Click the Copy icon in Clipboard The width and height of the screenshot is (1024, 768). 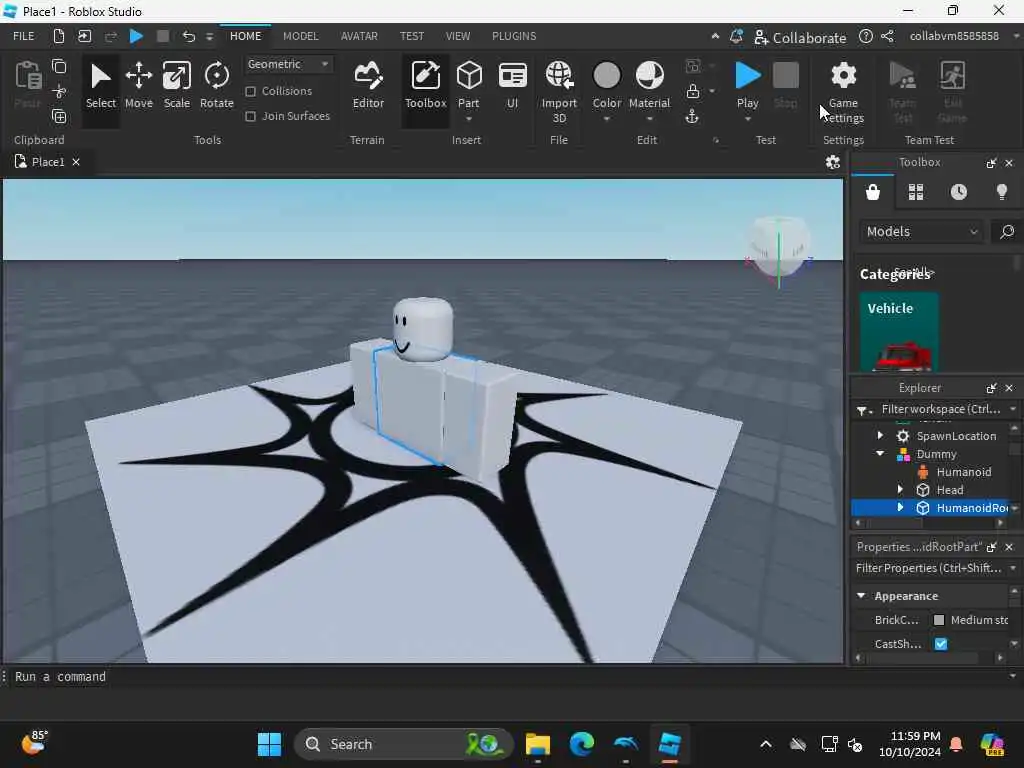coord(59,66)
